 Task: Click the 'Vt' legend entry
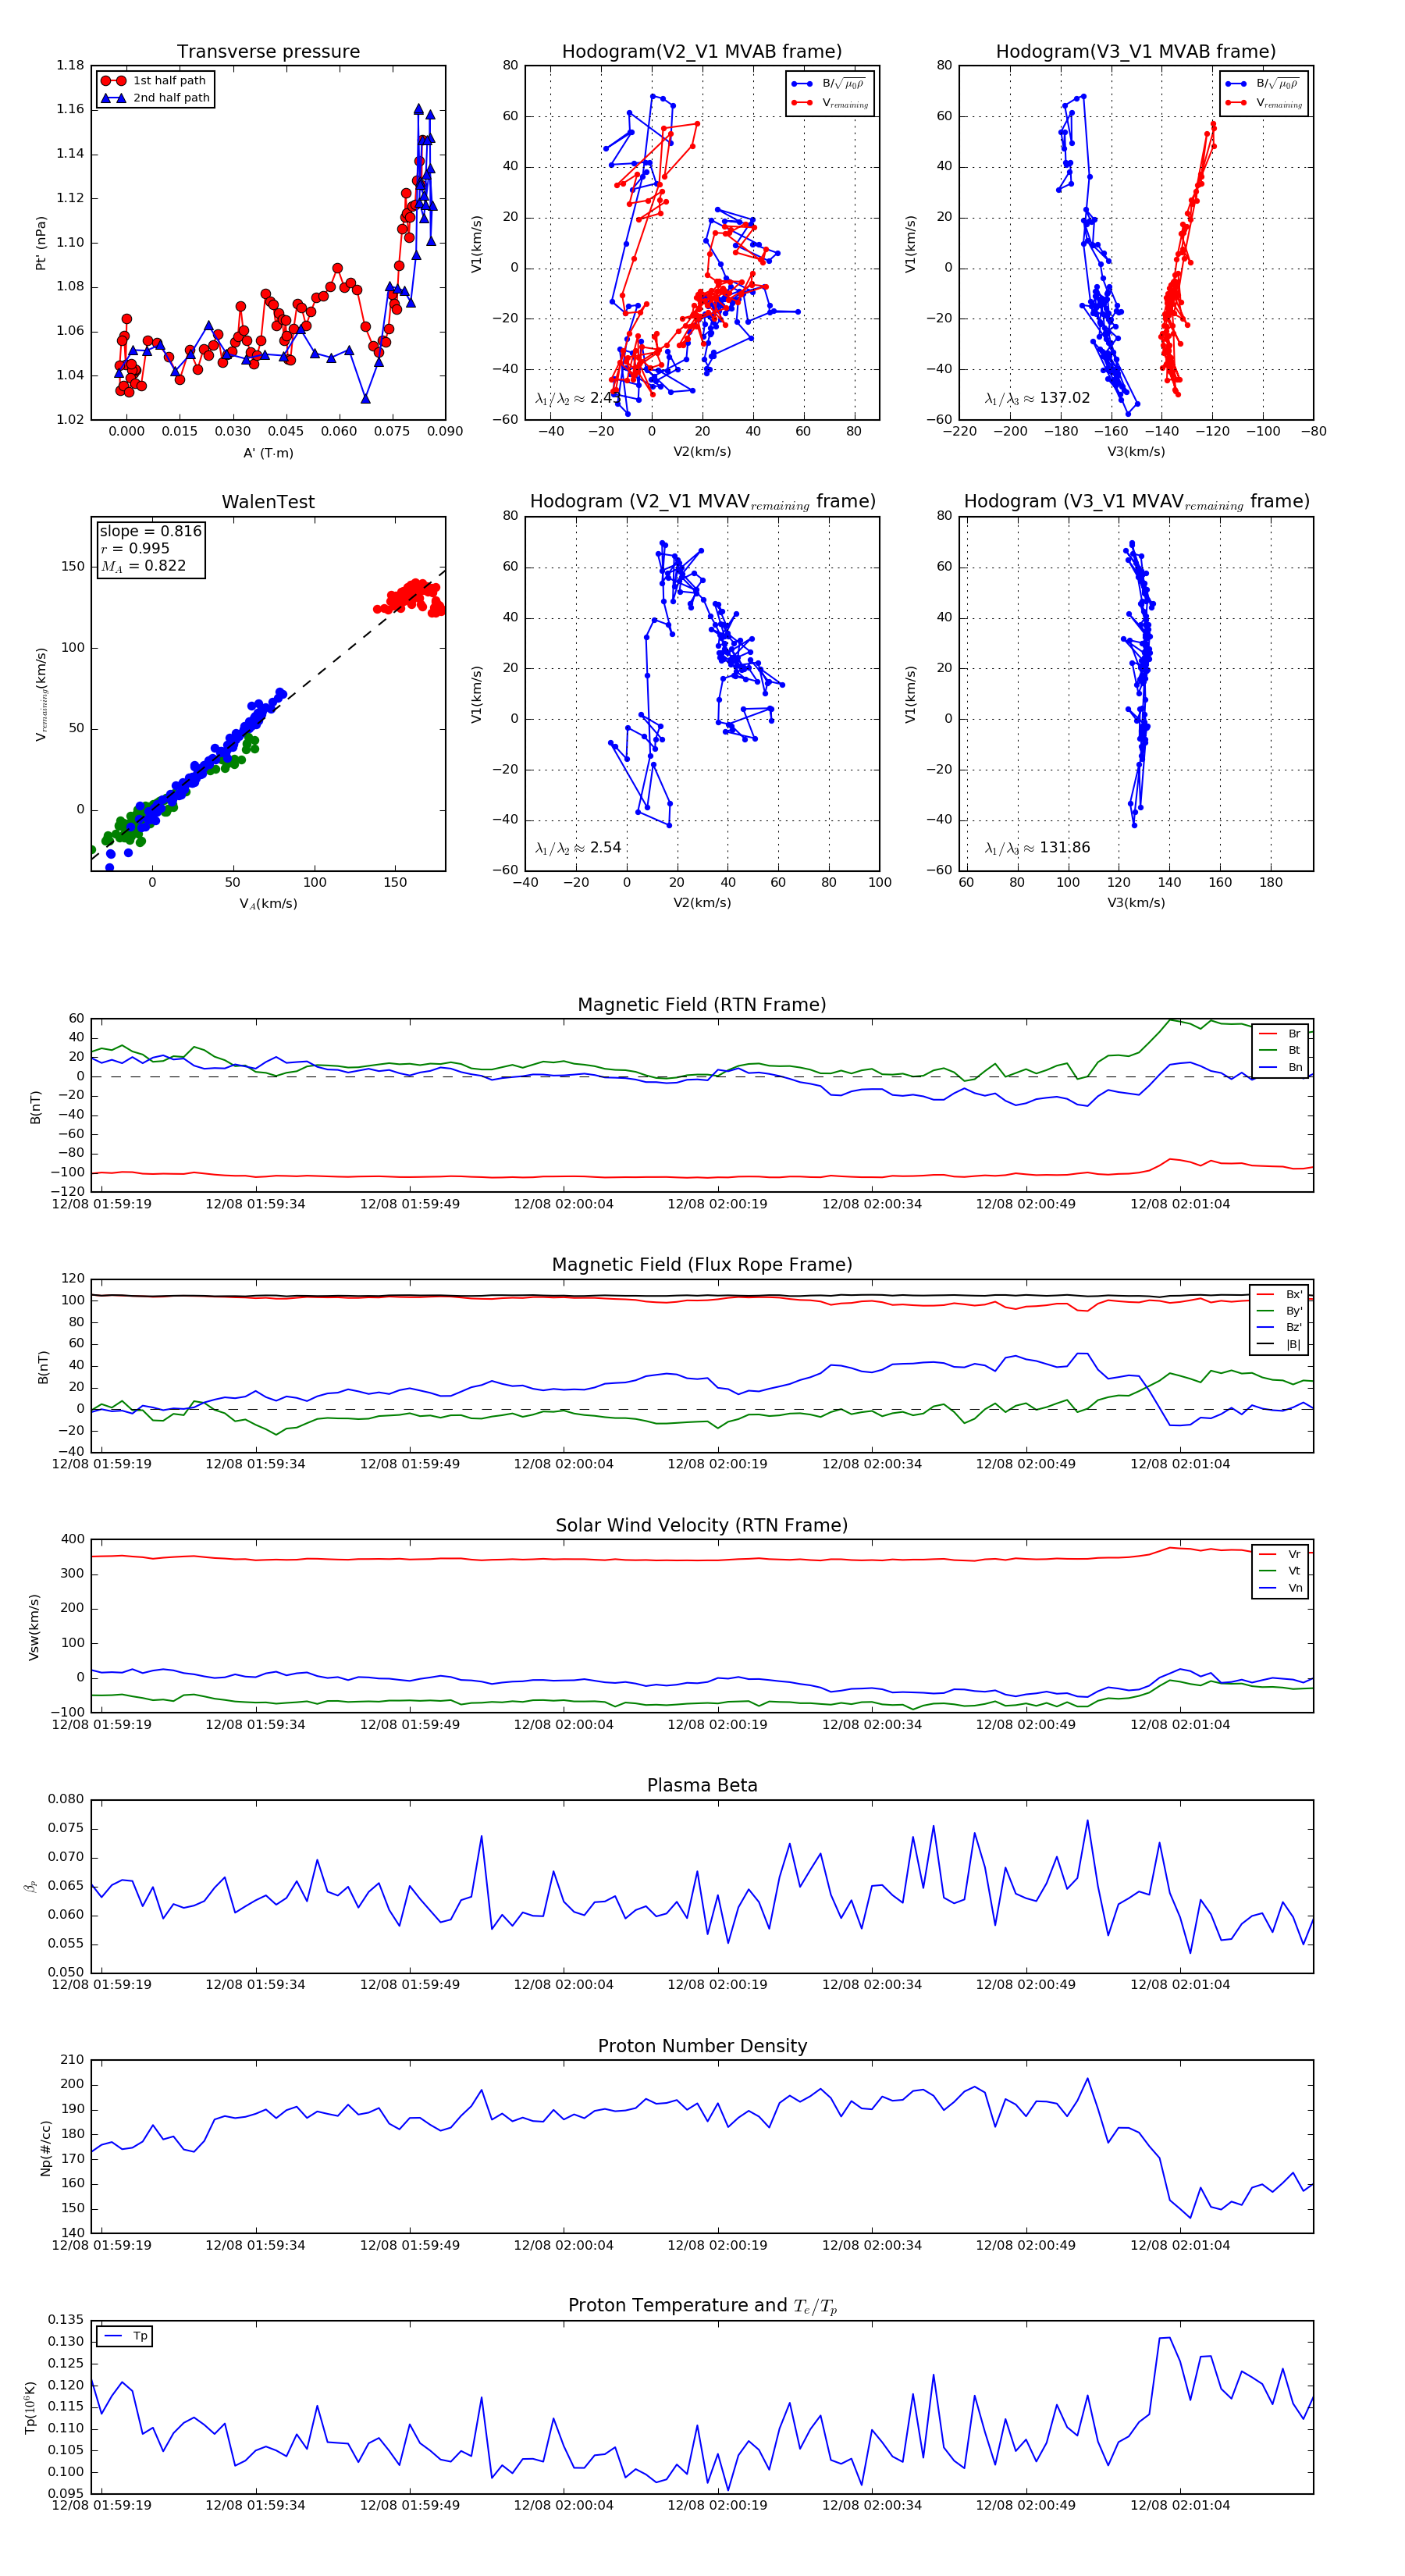click(1281, 1571)
